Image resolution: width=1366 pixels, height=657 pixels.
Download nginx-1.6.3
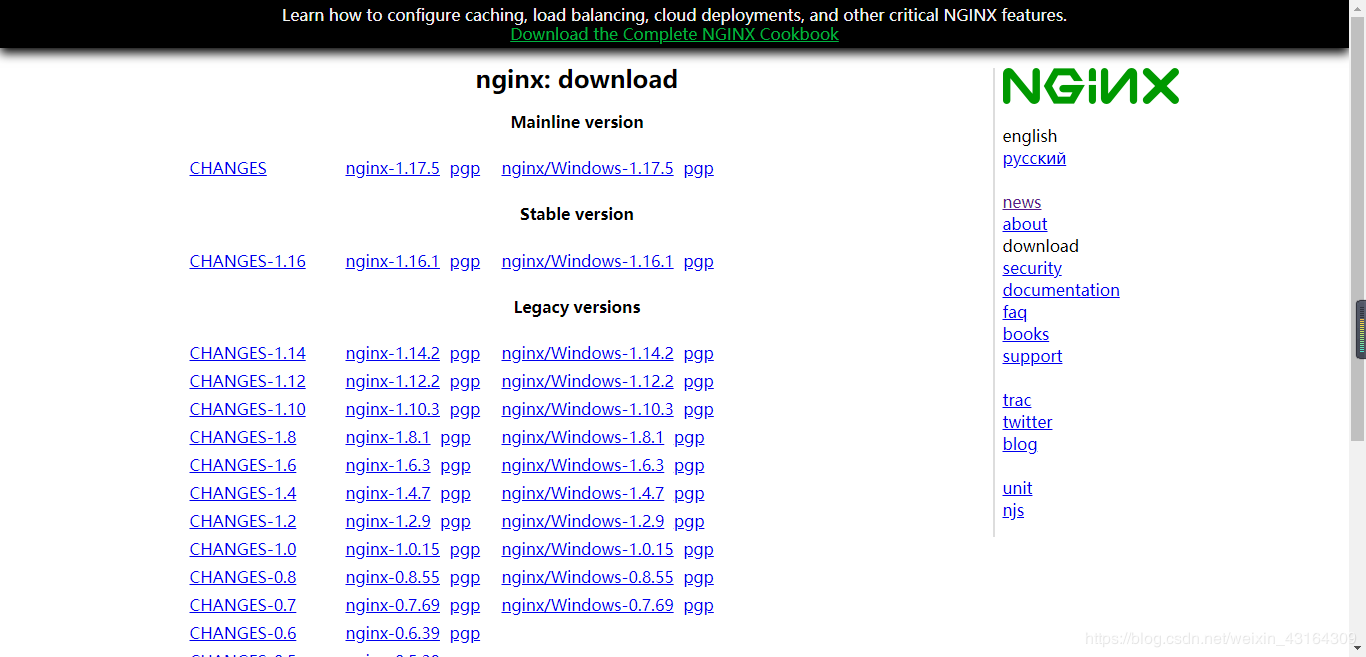(388, 465)
